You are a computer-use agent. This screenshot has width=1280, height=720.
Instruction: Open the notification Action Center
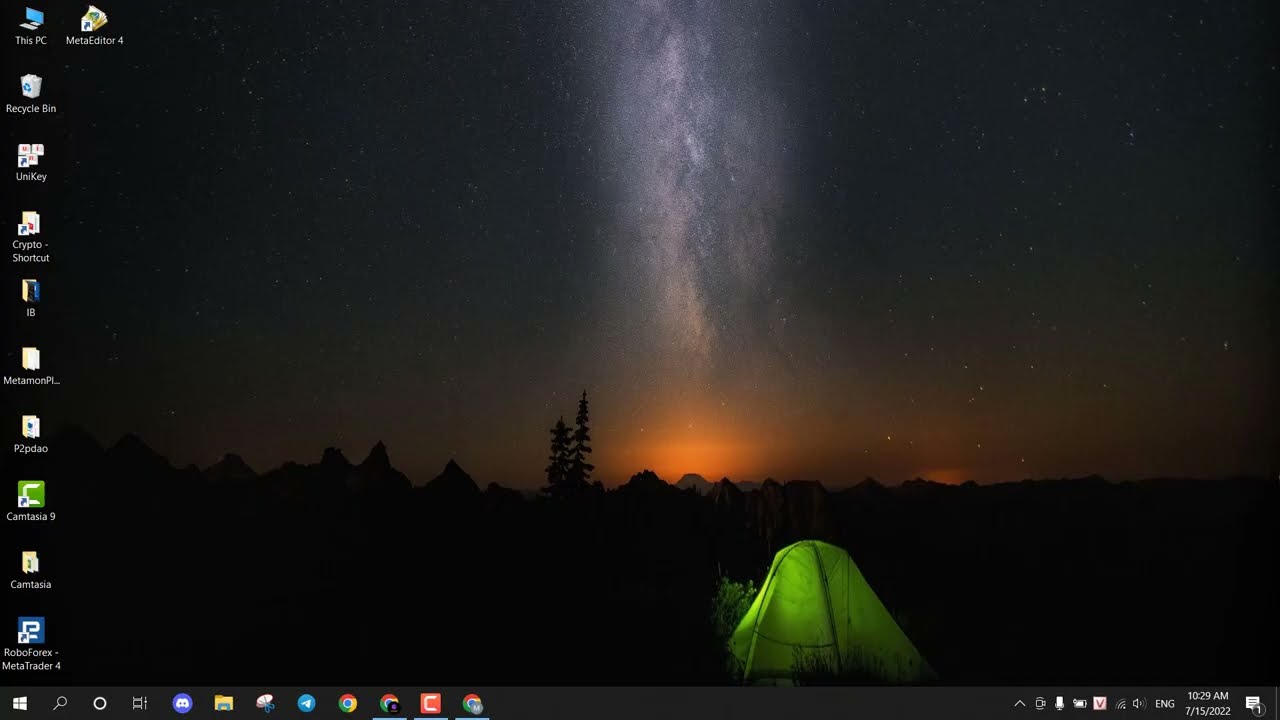tap(1253, 703)
